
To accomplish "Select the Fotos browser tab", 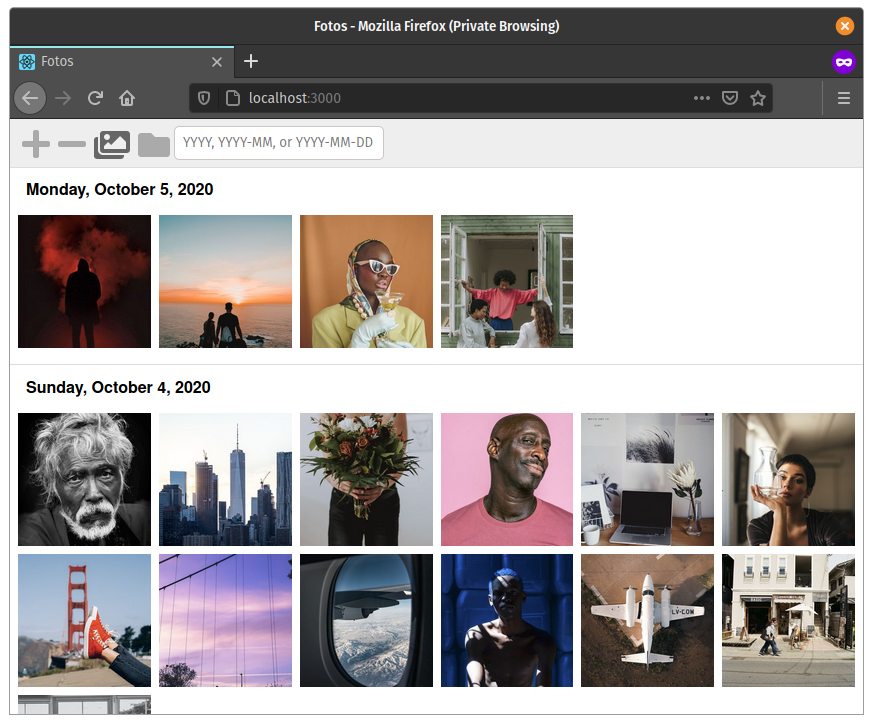I will click(x=122, y=61).
